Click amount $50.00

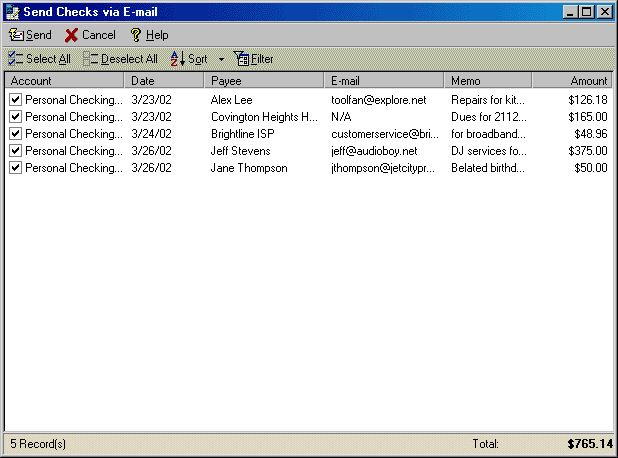[x=591, y=168]
